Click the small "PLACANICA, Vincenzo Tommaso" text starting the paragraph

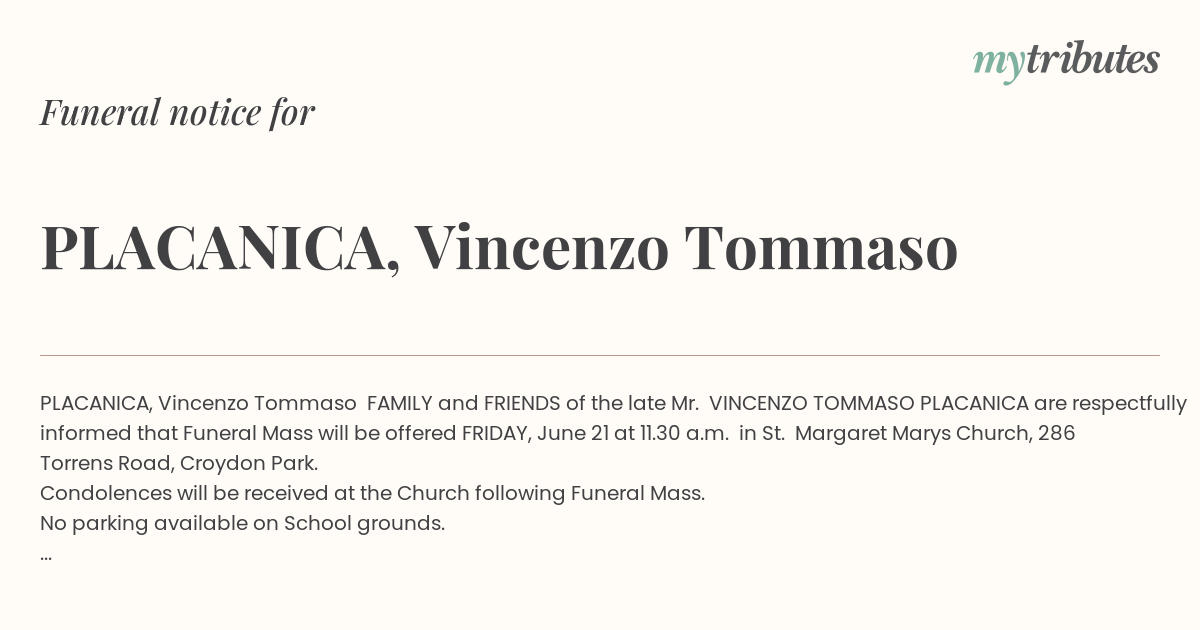(198, 403)
